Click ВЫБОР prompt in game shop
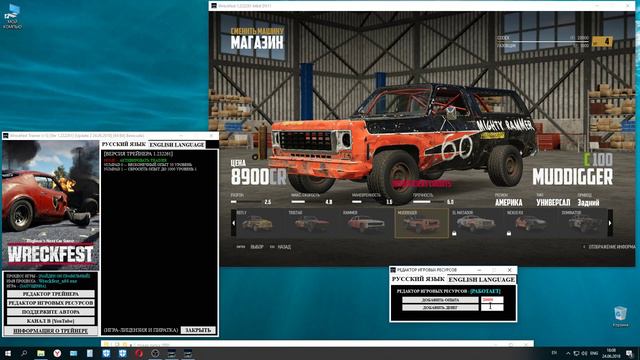640x360 pixels. pos(257,247)
